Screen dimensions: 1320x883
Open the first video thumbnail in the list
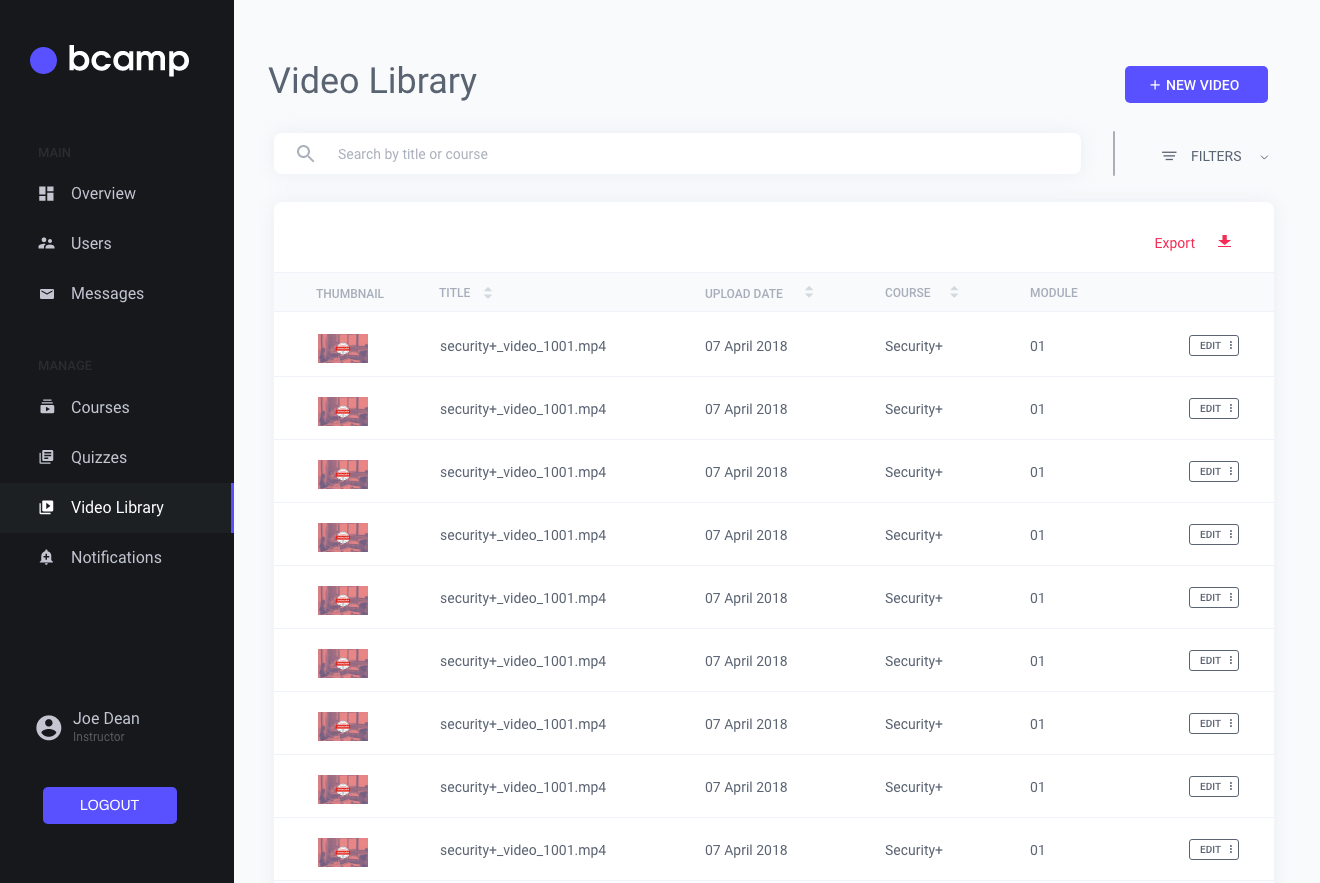tap(342, 348)
